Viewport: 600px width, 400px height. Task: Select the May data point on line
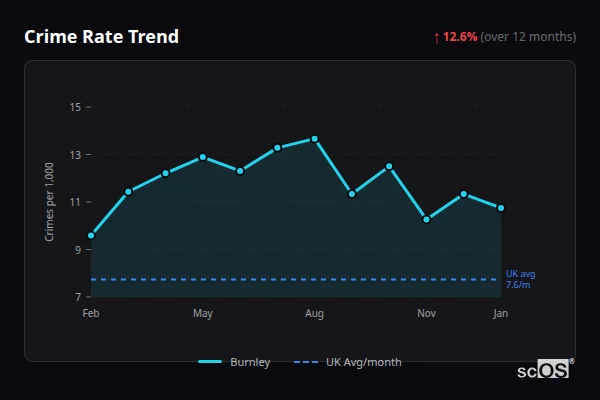click(x=203, y=157)
